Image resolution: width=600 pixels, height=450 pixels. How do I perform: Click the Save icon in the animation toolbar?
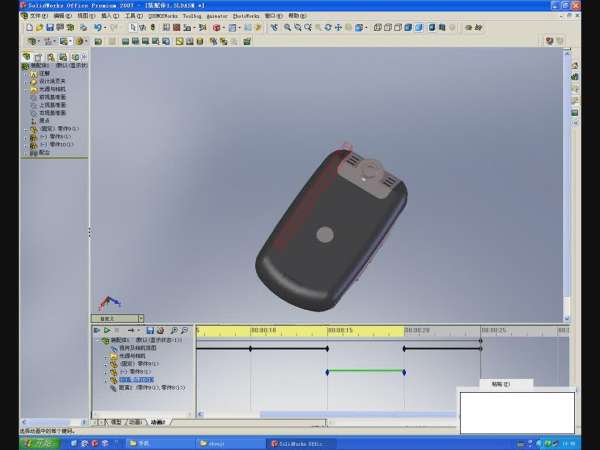coord(150,330)
